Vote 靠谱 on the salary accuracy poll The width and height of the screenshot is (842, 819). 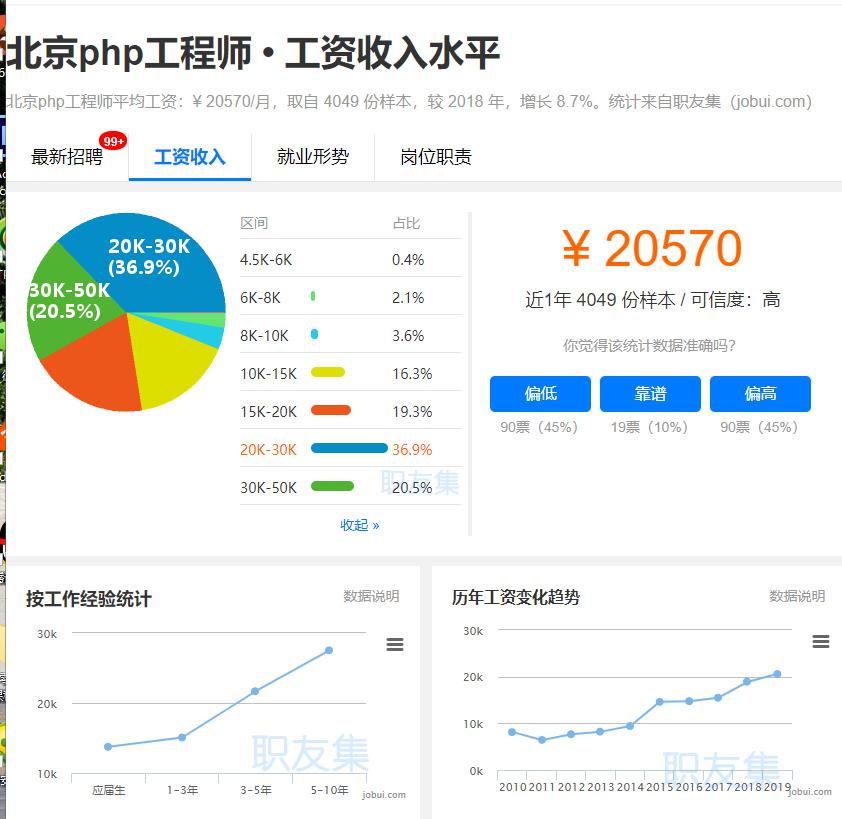650,394
